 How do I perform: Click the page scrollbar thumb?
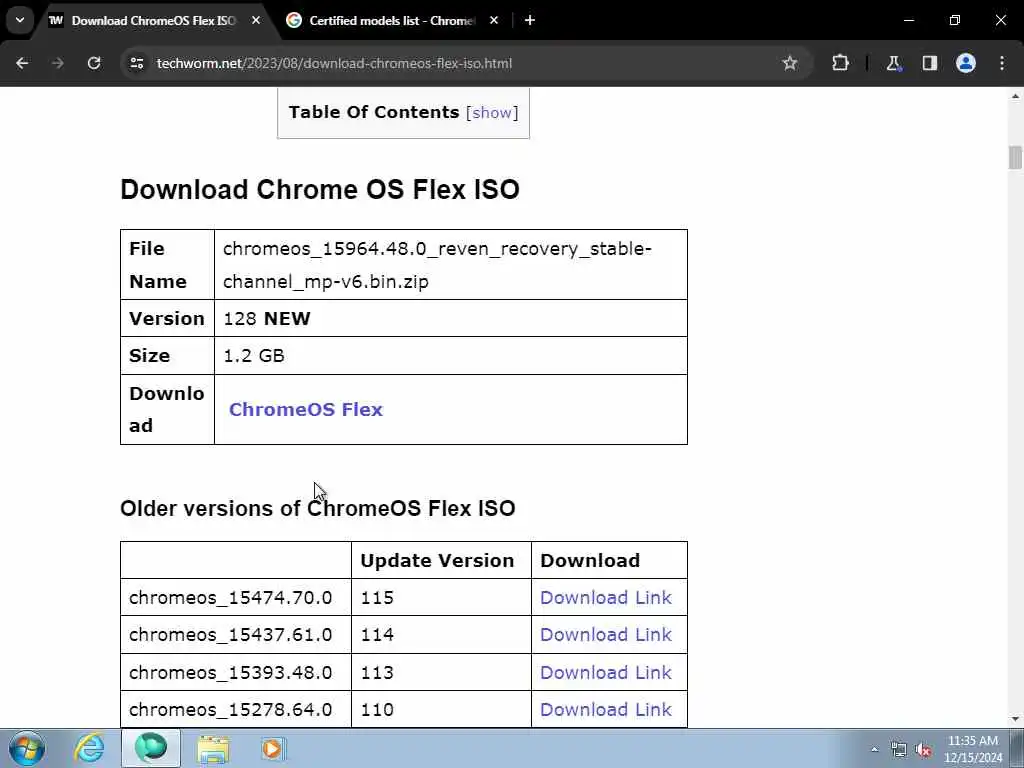[1015, 158]
